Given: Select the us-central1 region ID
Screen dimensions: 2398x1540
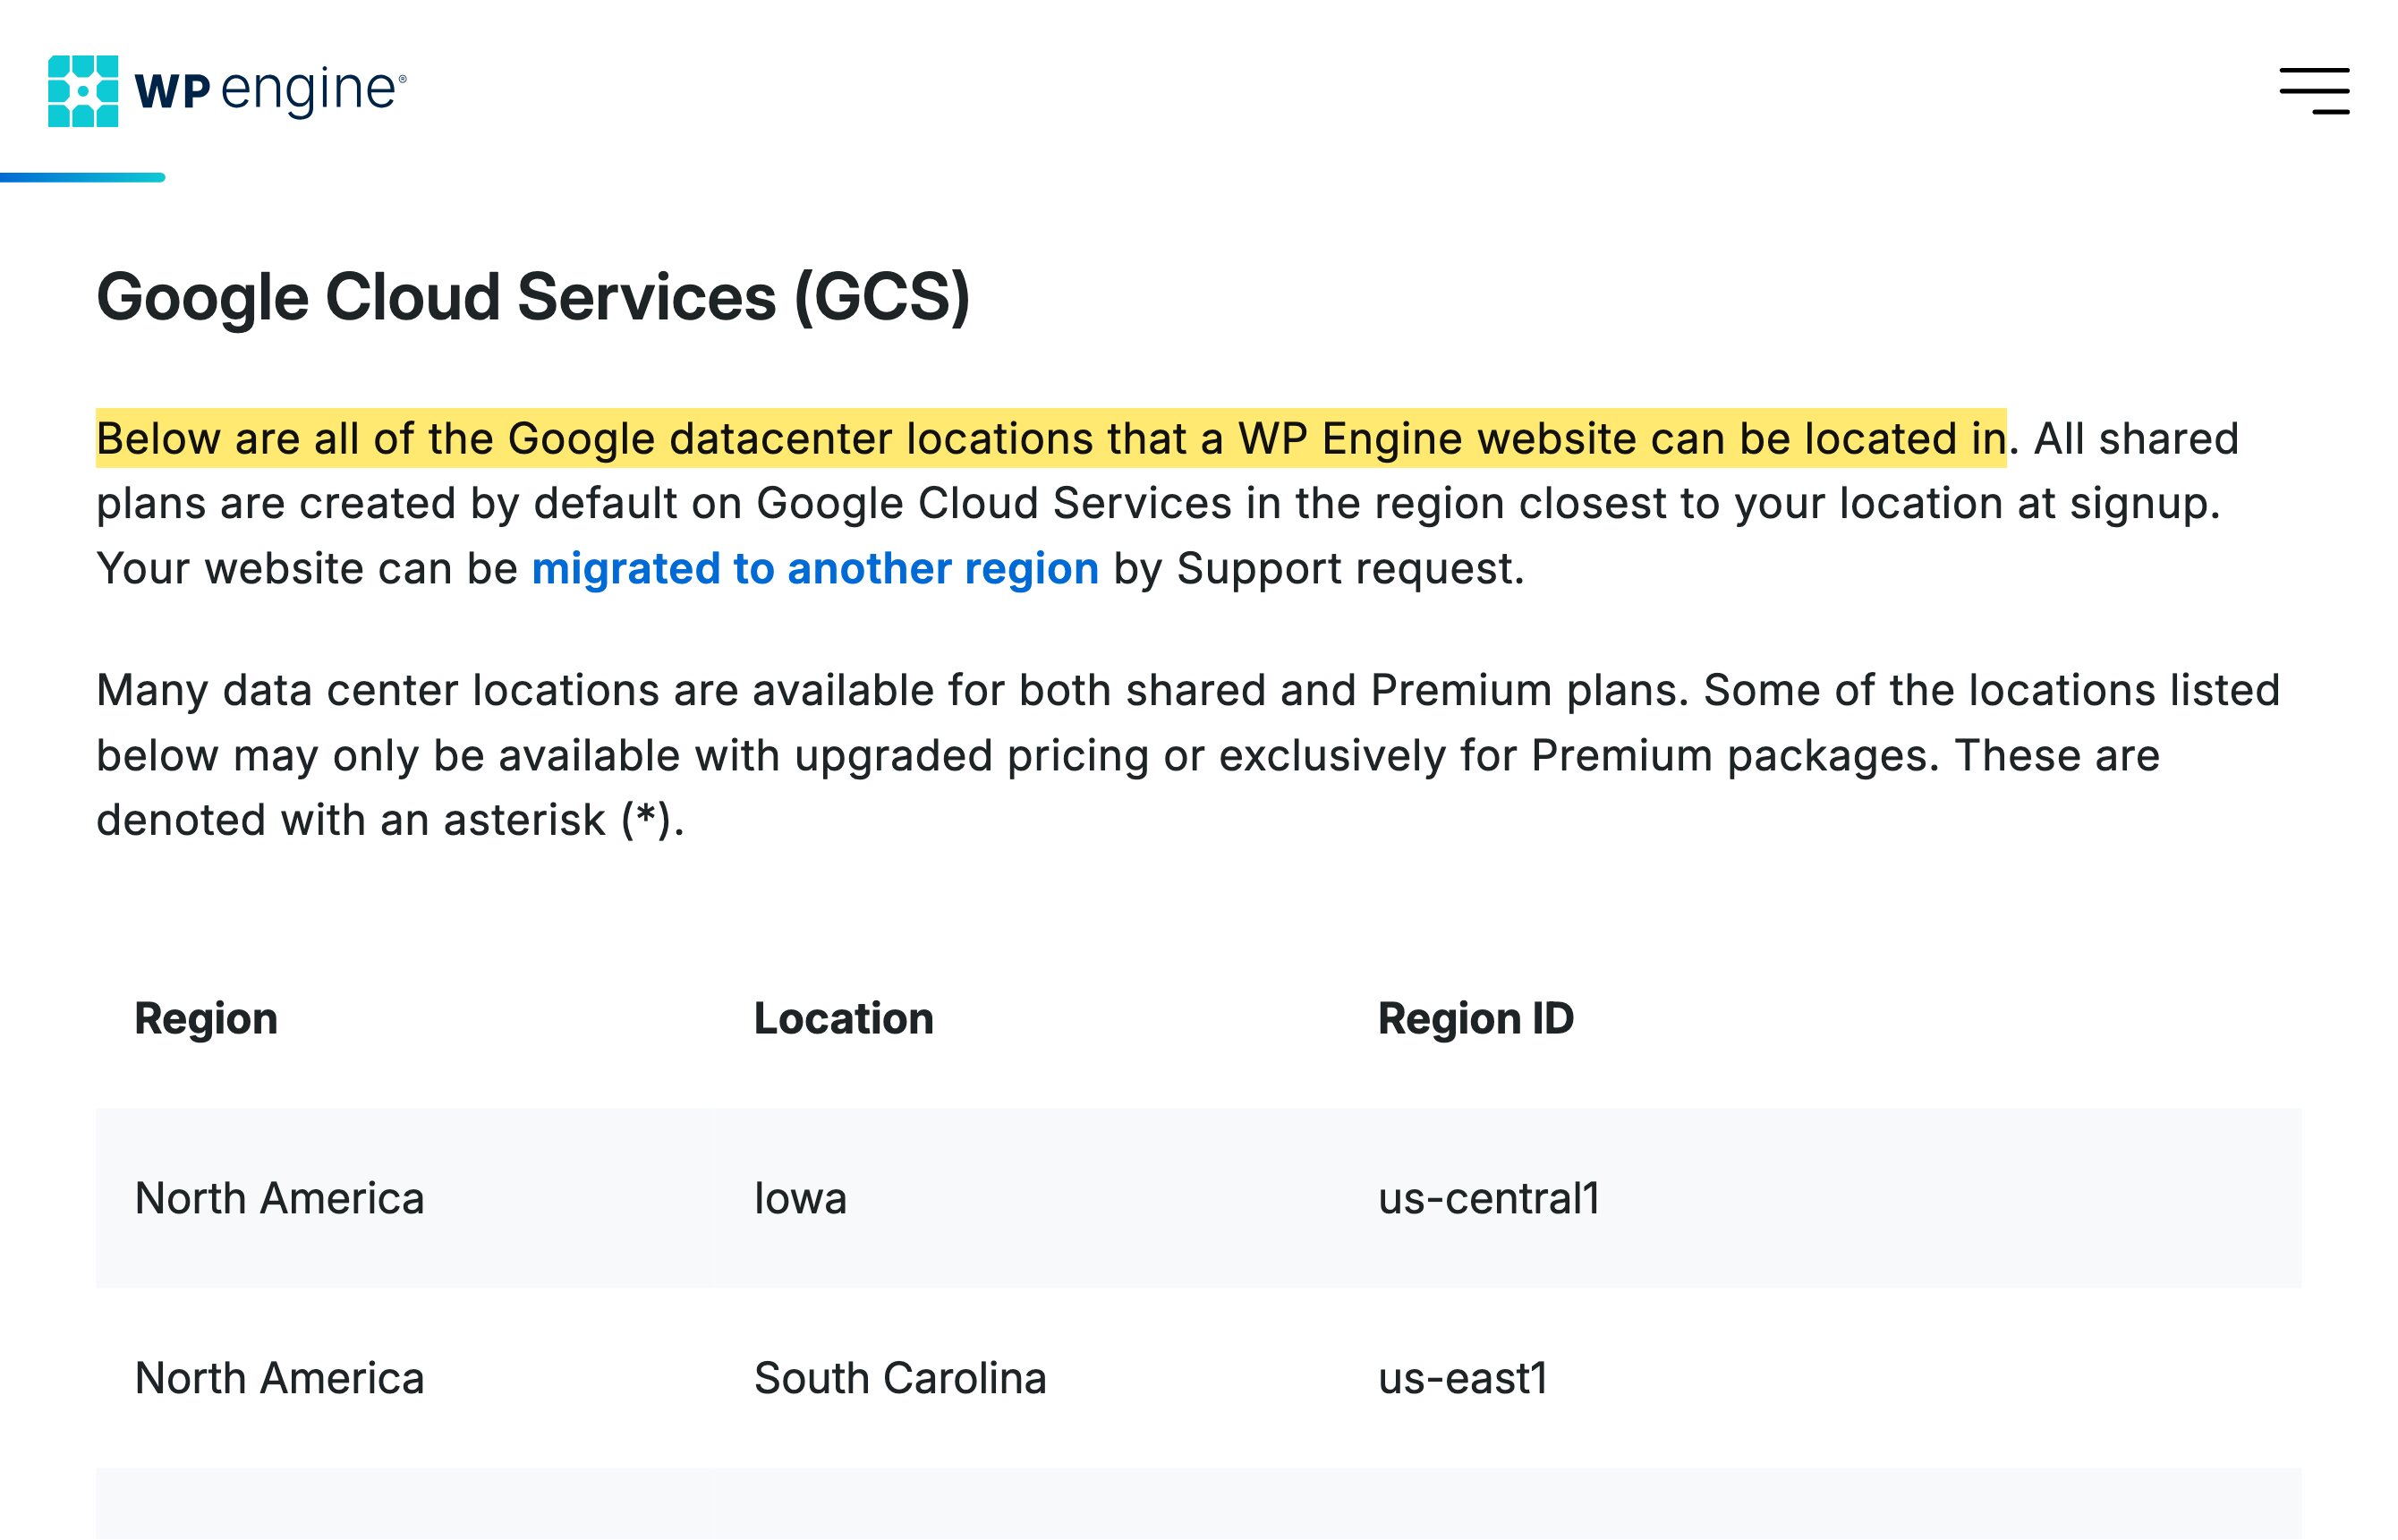Looking at the screenshot, I should [1488, 1199].
